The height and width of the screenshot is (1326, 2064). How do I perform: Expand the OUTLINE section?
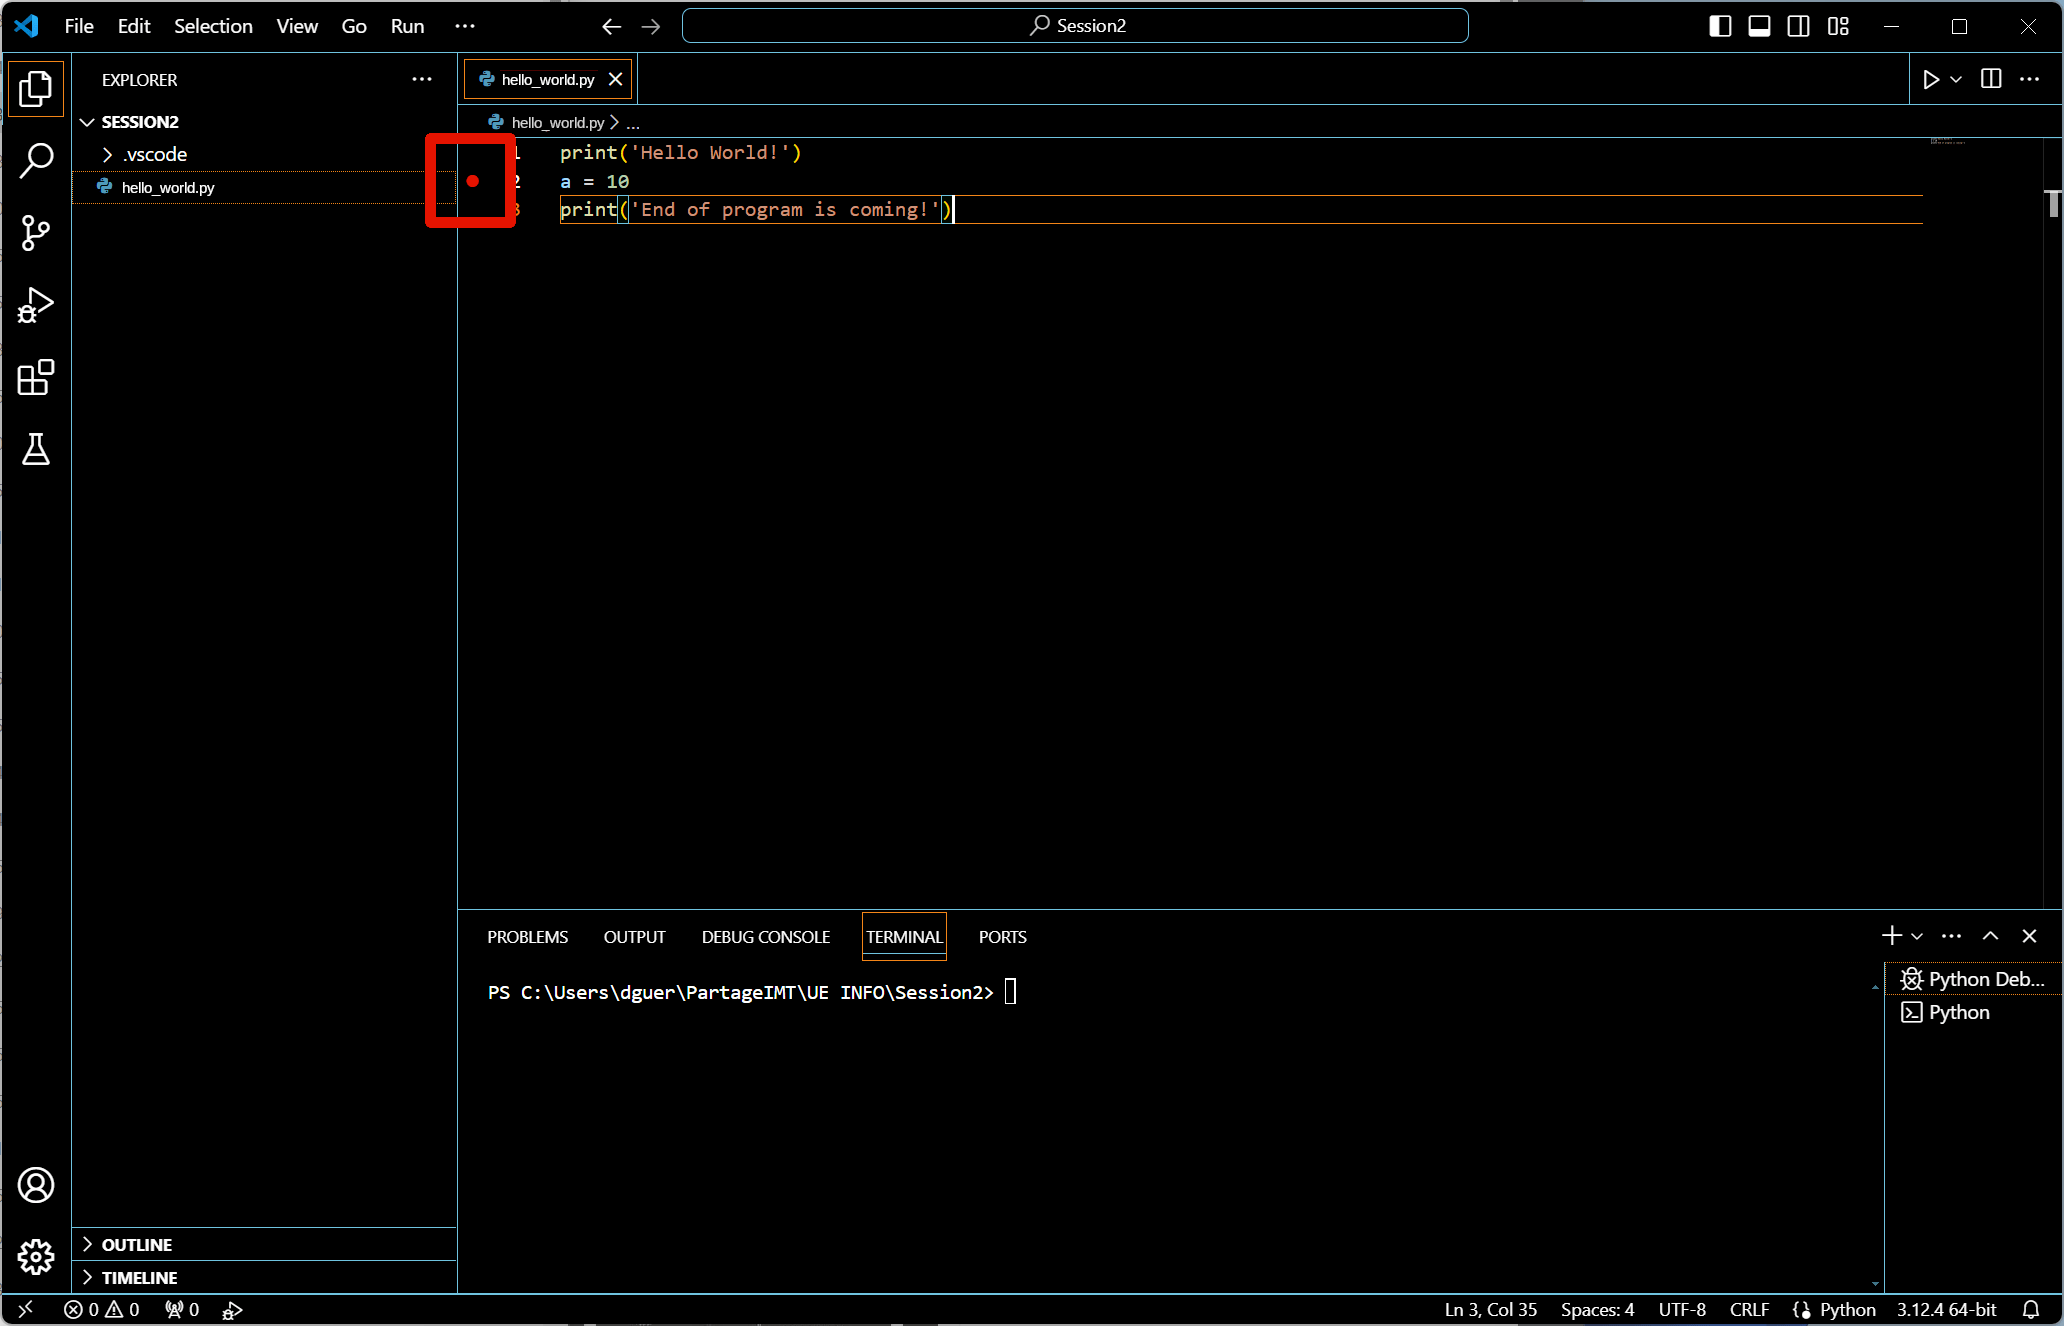pyautogui.click(x=137, y=1244)
